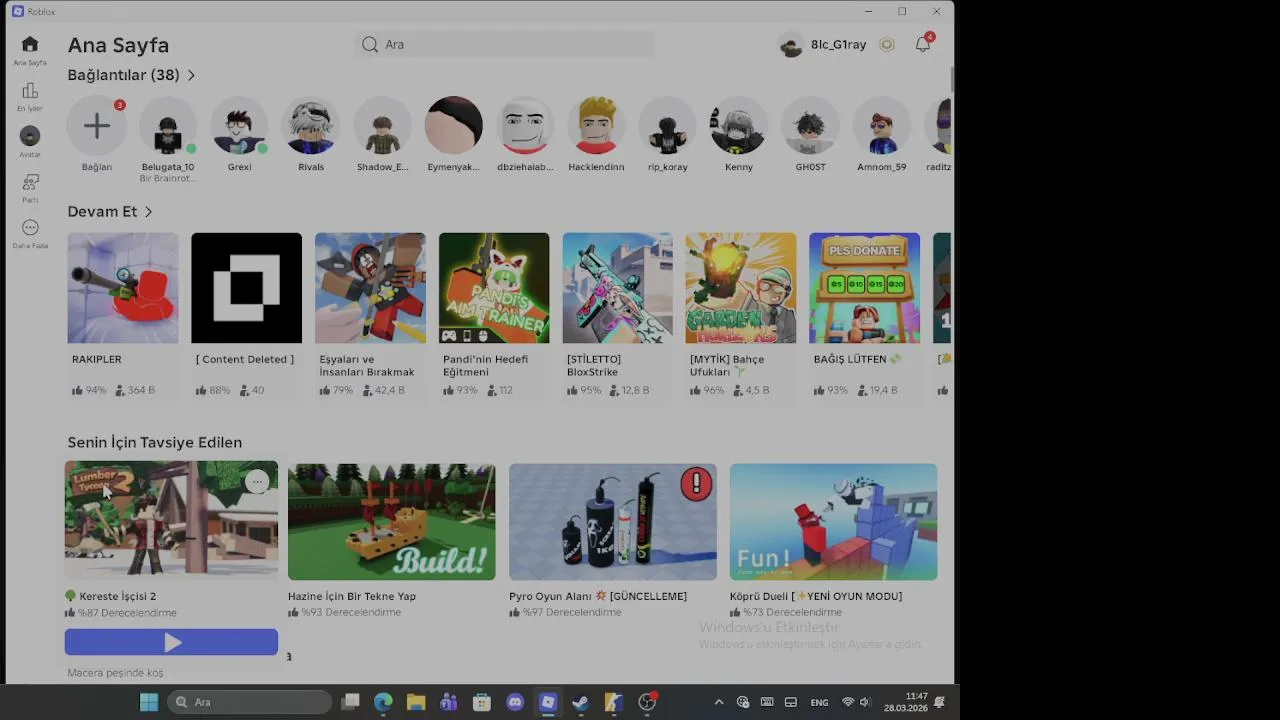The height and width of the screenshot is (720, 1280).
Task: Open Eşyaları ve İnsanları Bırakmak thumbnail
Action: pos(370,288)
